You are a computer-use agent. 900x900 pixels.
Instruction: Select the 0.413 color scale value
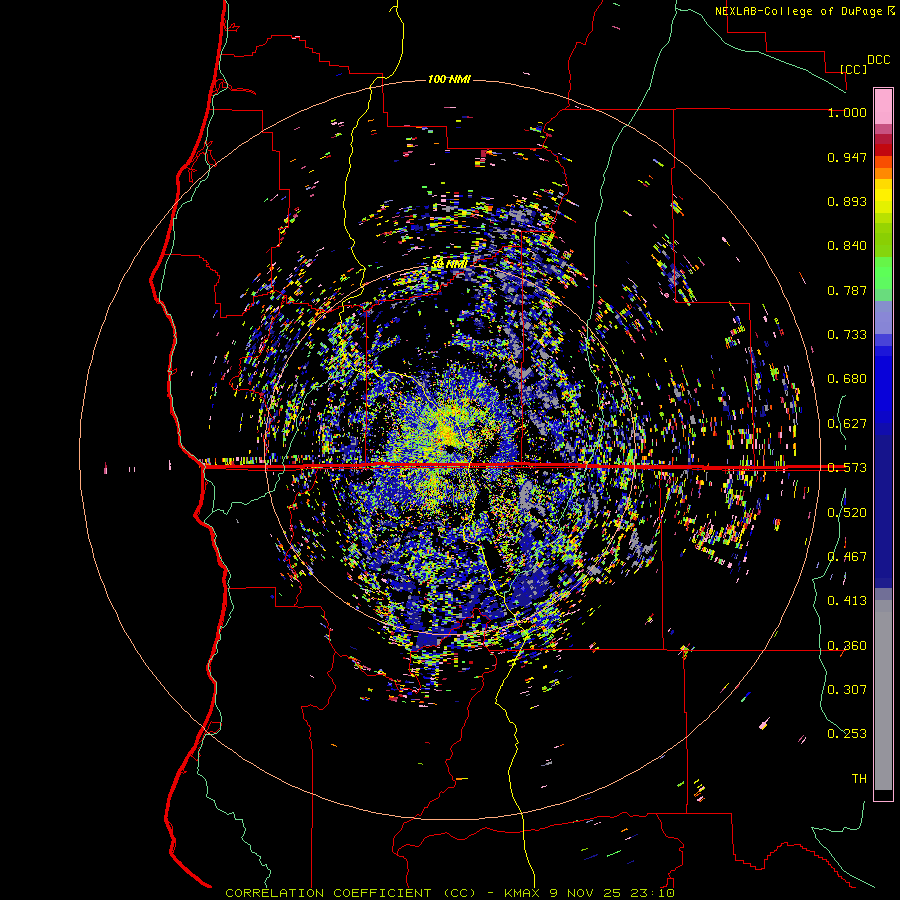coord(847,601)
